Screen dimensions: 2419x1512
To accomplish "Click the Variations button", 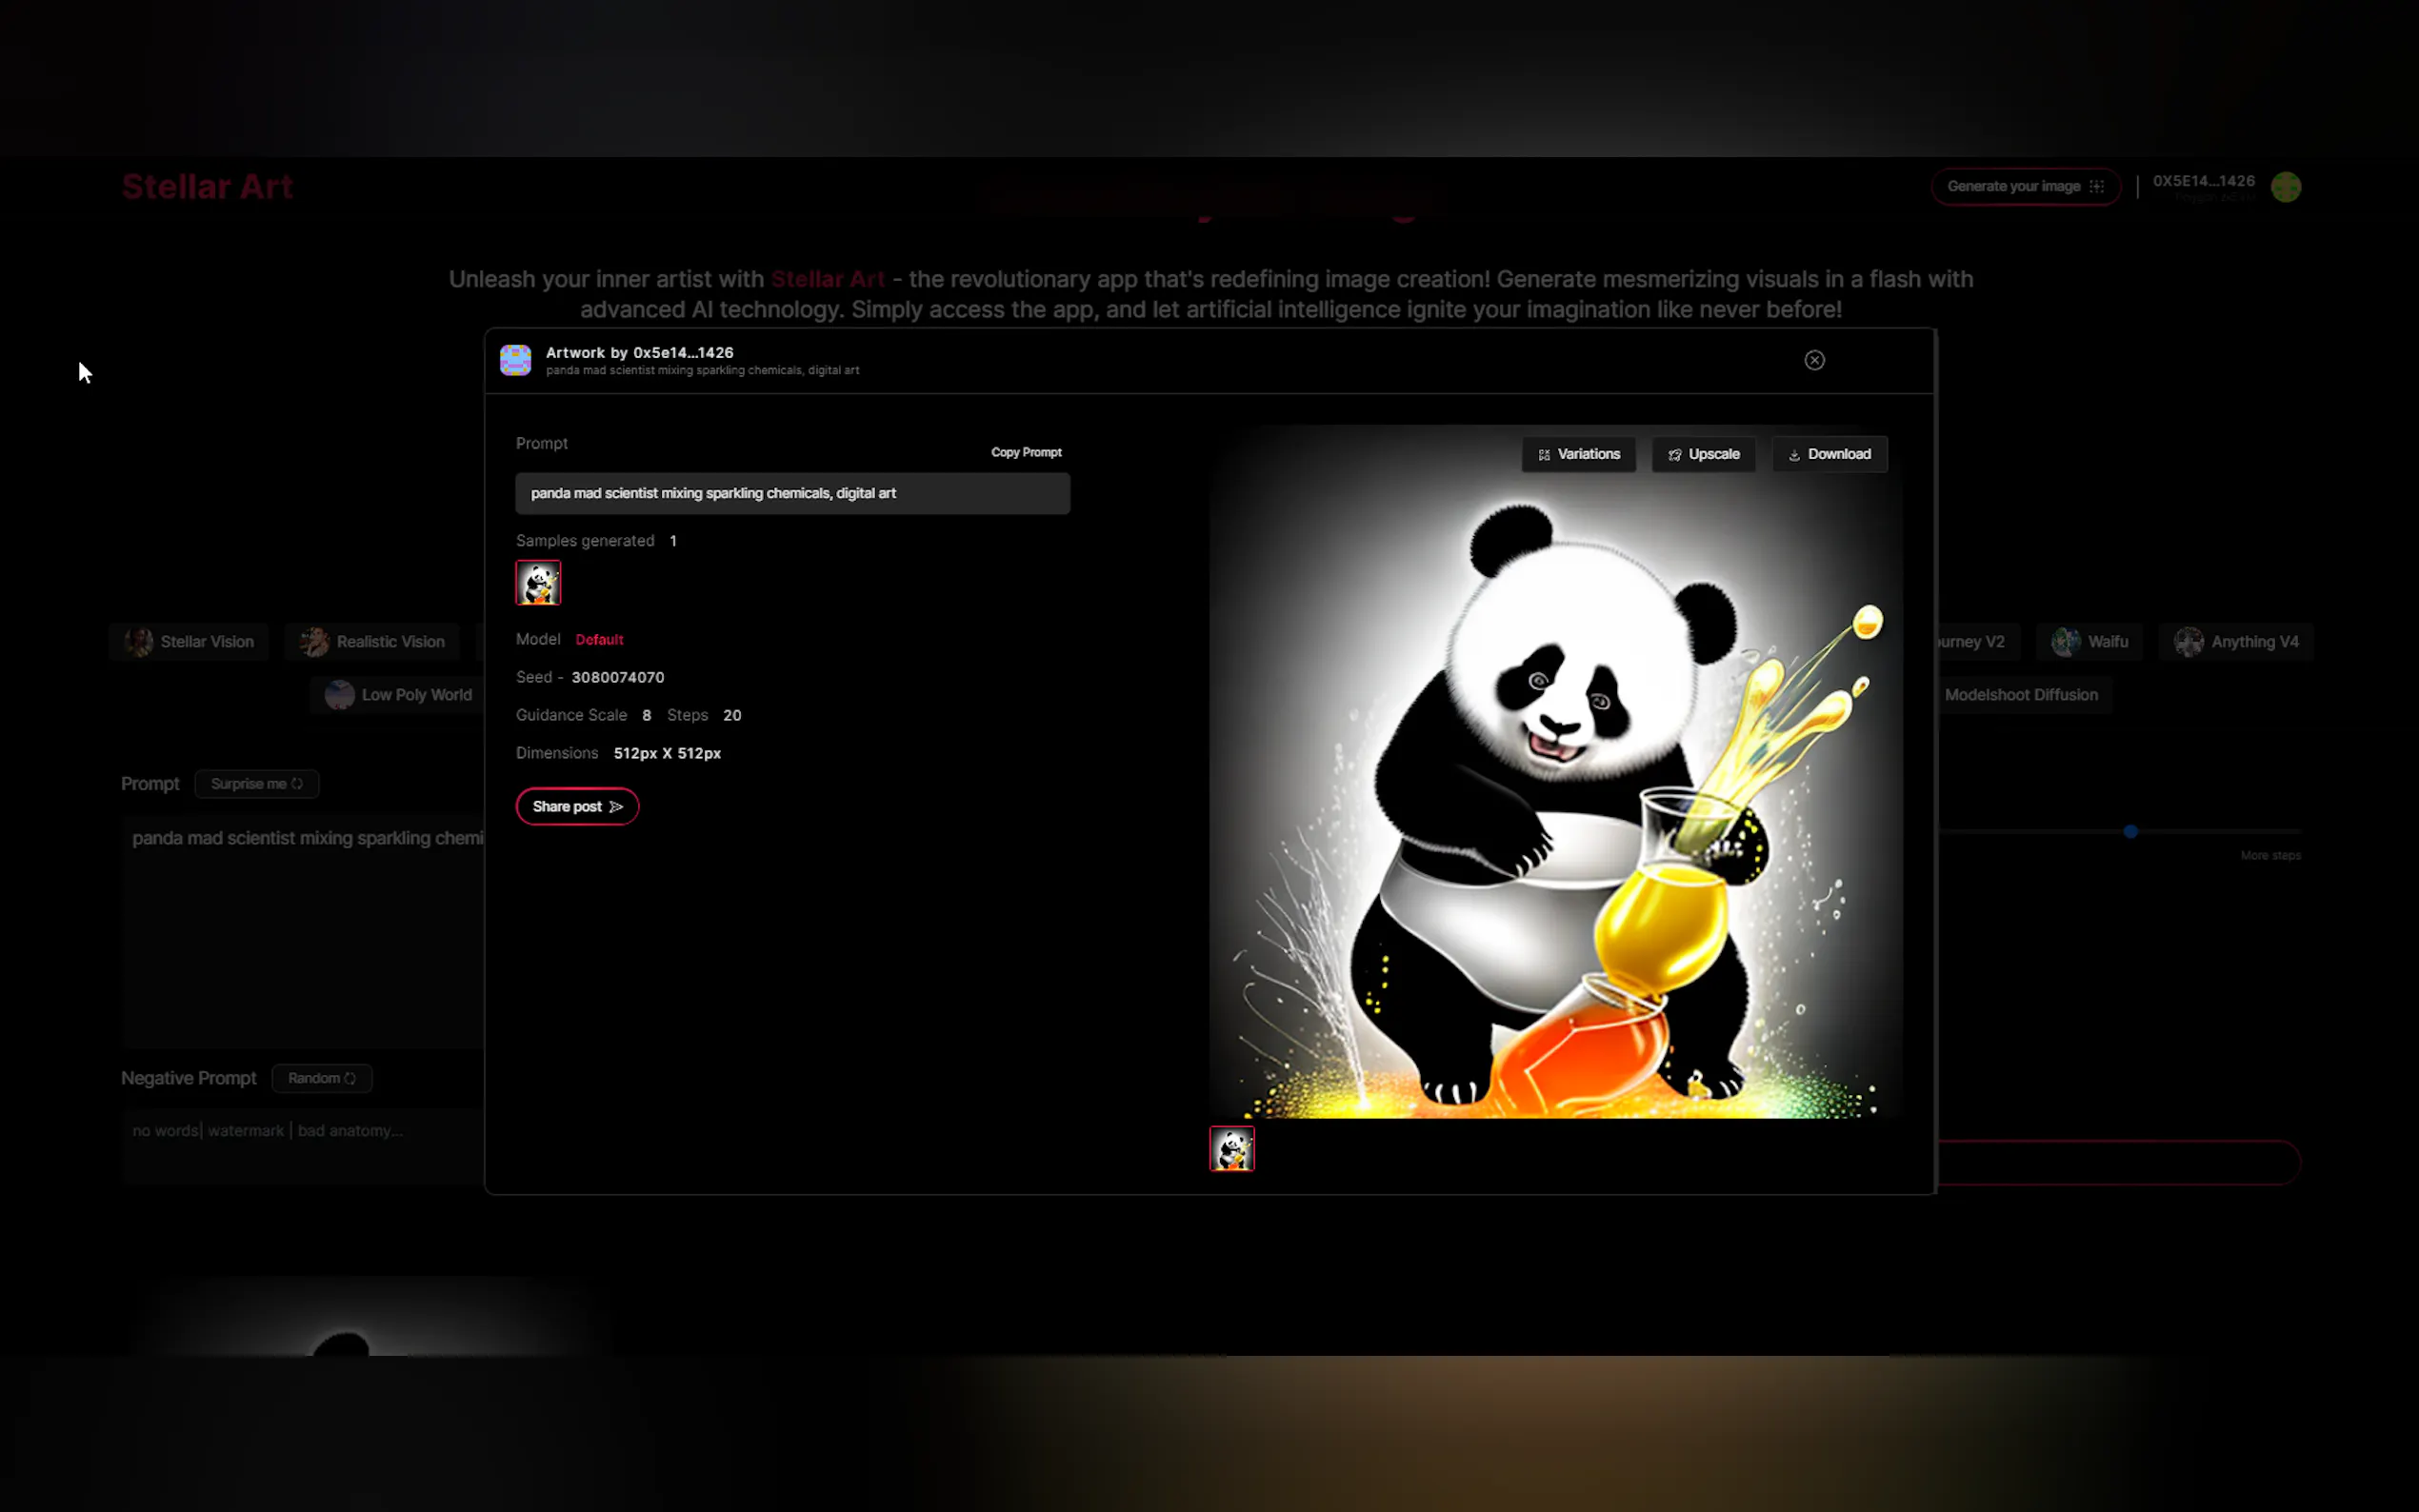I will click(x=1578, y=454).
